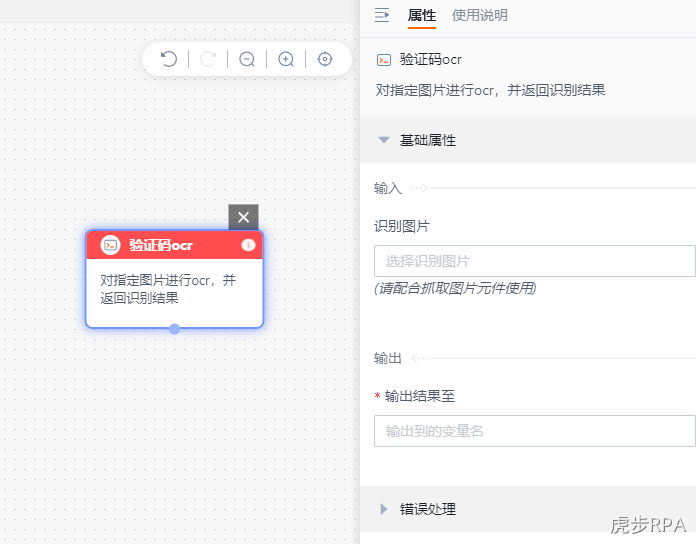Zoom out the canvas with minus magnifier
This screenshot has height=544, width=696.
(247, 59)
